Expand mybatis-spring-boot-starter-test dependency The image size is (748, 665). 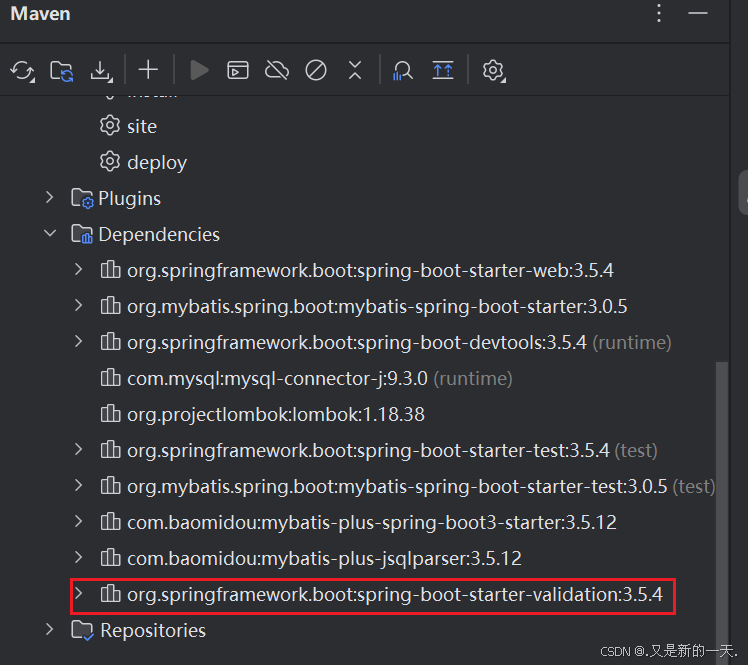click(79, 486)
